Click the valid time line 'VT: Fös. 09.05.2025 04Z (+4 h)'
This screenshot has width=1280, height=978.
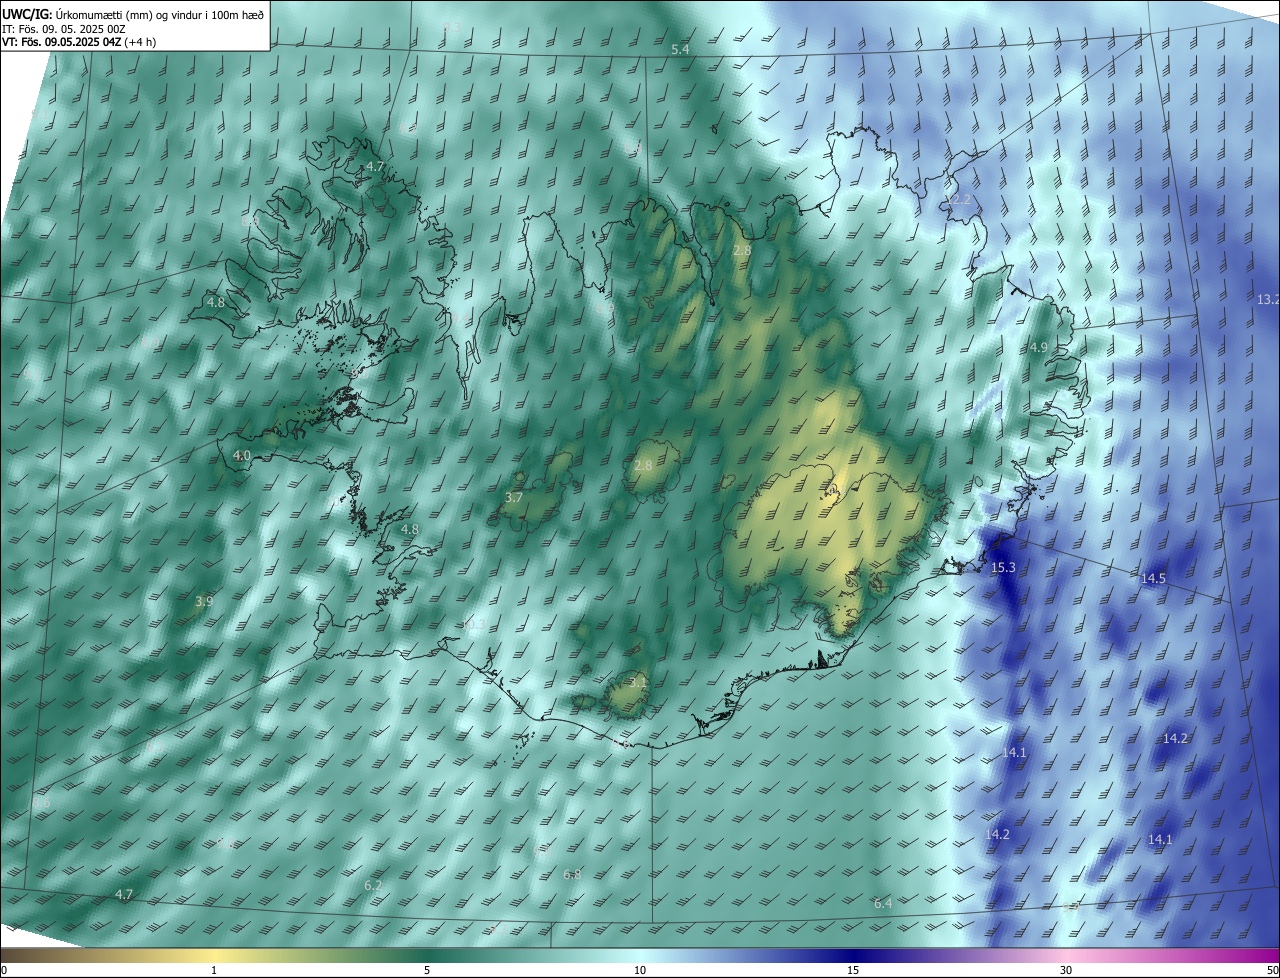point(80,42)
